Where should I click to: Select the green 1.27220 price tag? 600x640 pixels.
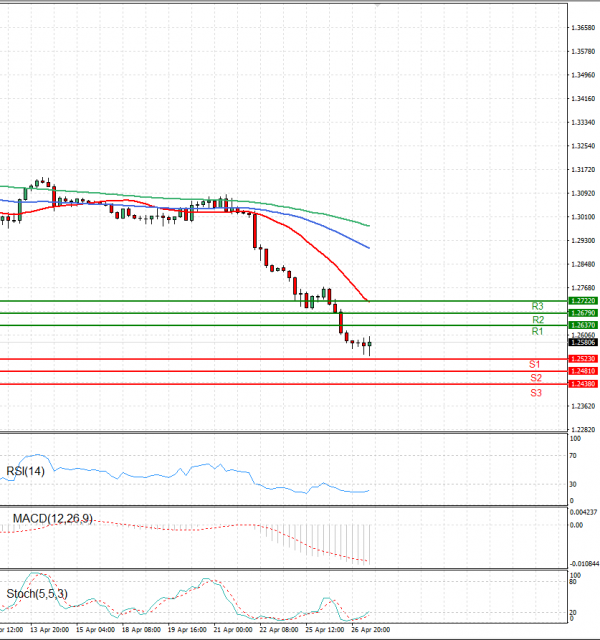pyautogui.click(x=583, y=301)
